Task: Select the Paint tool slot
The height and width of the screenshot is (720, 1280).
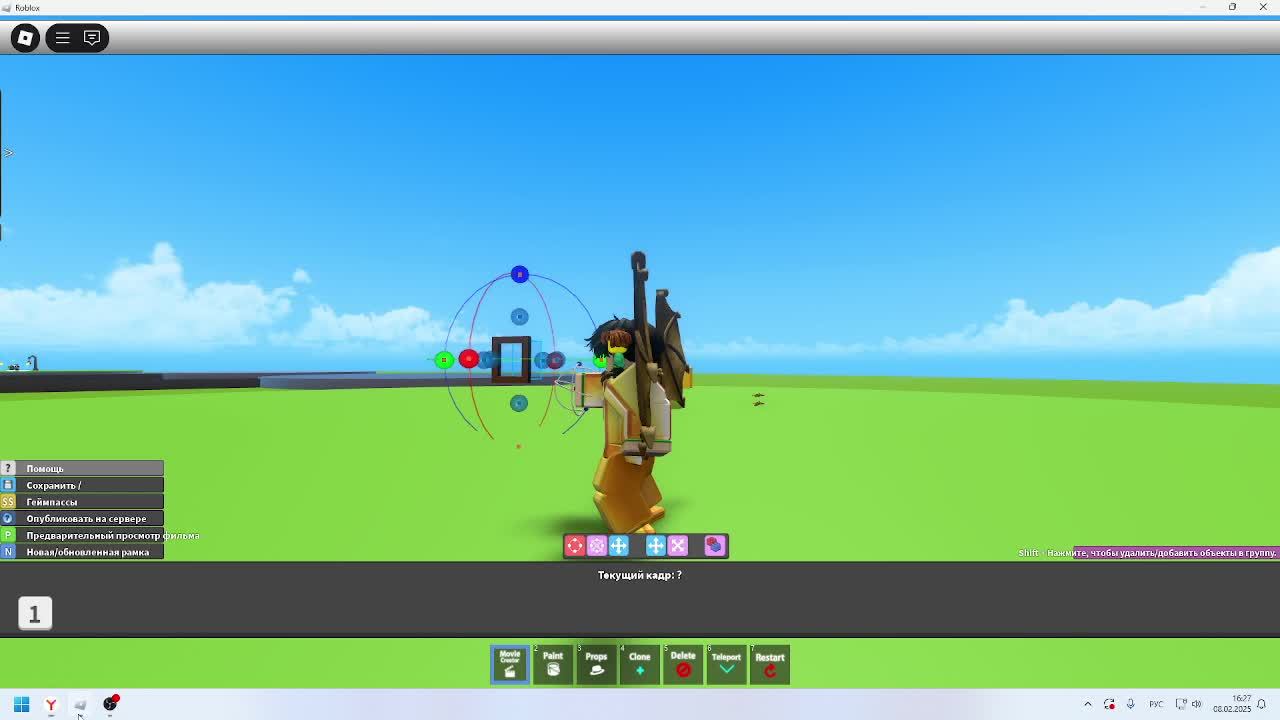Action: click(x=553, y=664)
